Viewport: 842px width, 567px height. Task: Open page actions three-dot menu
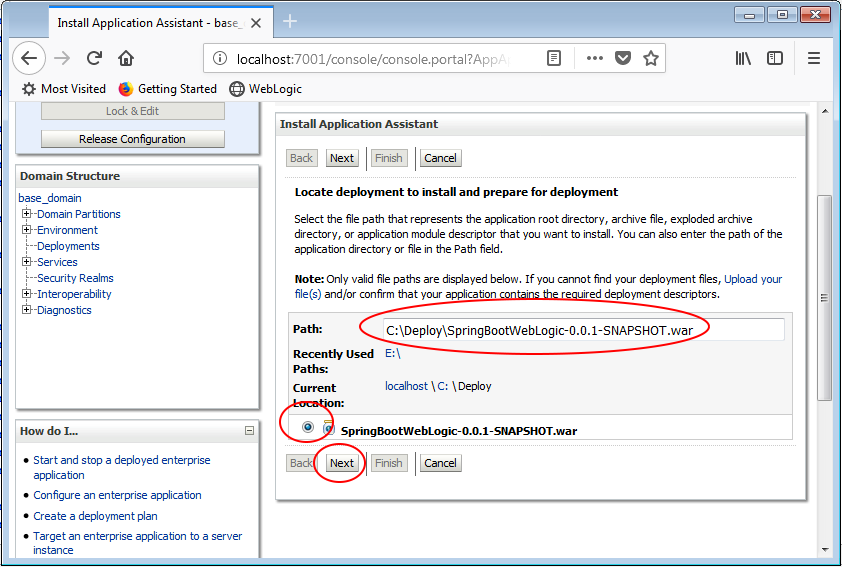pos(594,58)
